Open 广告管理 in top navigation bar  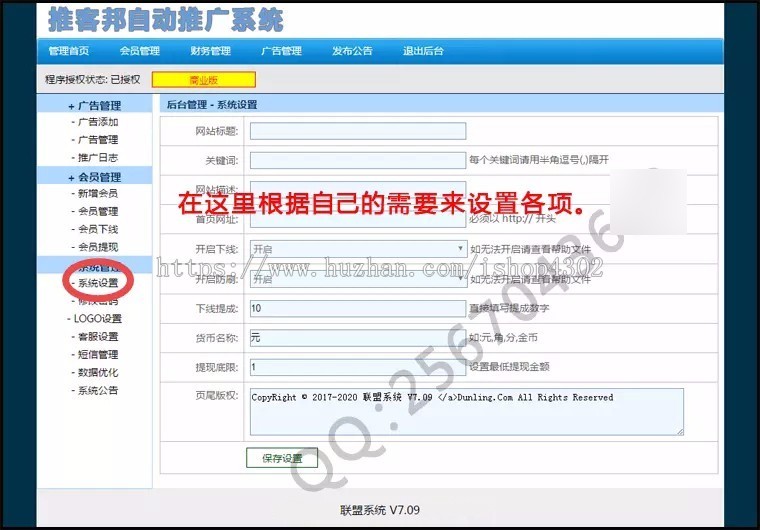281,51
